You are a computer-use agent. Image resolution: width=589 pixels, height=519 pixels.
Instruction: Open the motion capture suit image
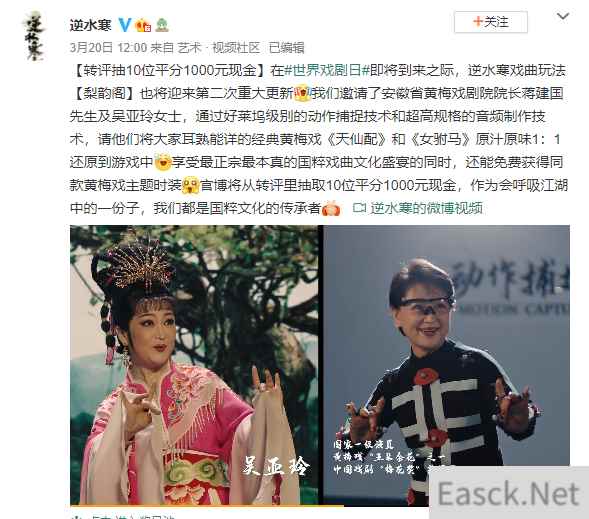447,365
